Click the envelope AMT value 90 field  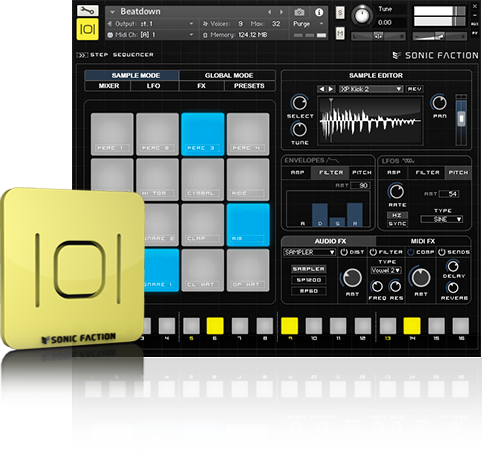tap(360, 186)
